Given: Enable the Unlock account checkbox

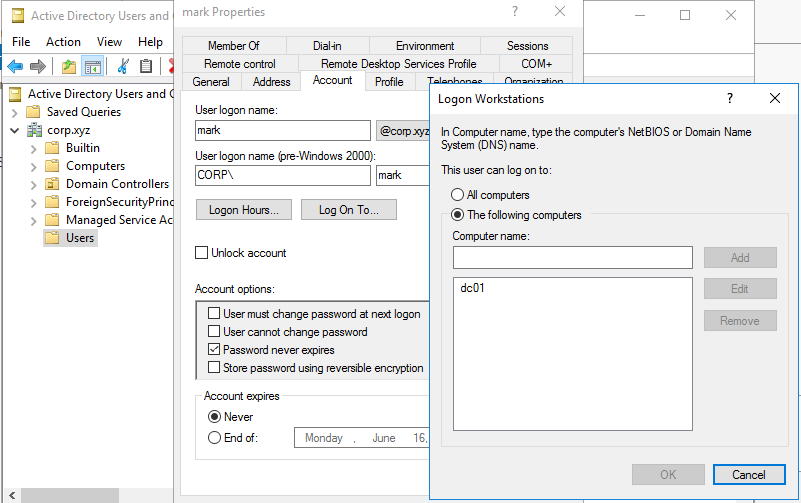Looking at the screenshot, I should point(202,253).
